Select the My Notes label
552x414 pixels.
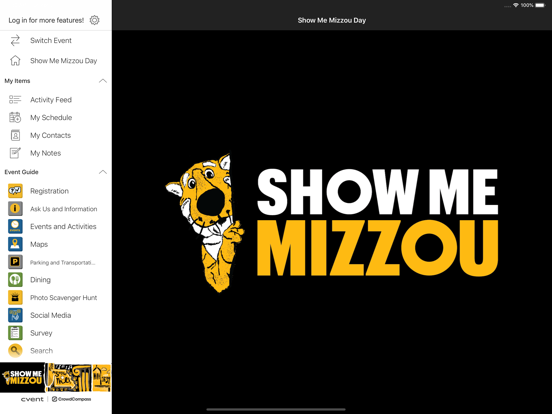pos(45,153)
